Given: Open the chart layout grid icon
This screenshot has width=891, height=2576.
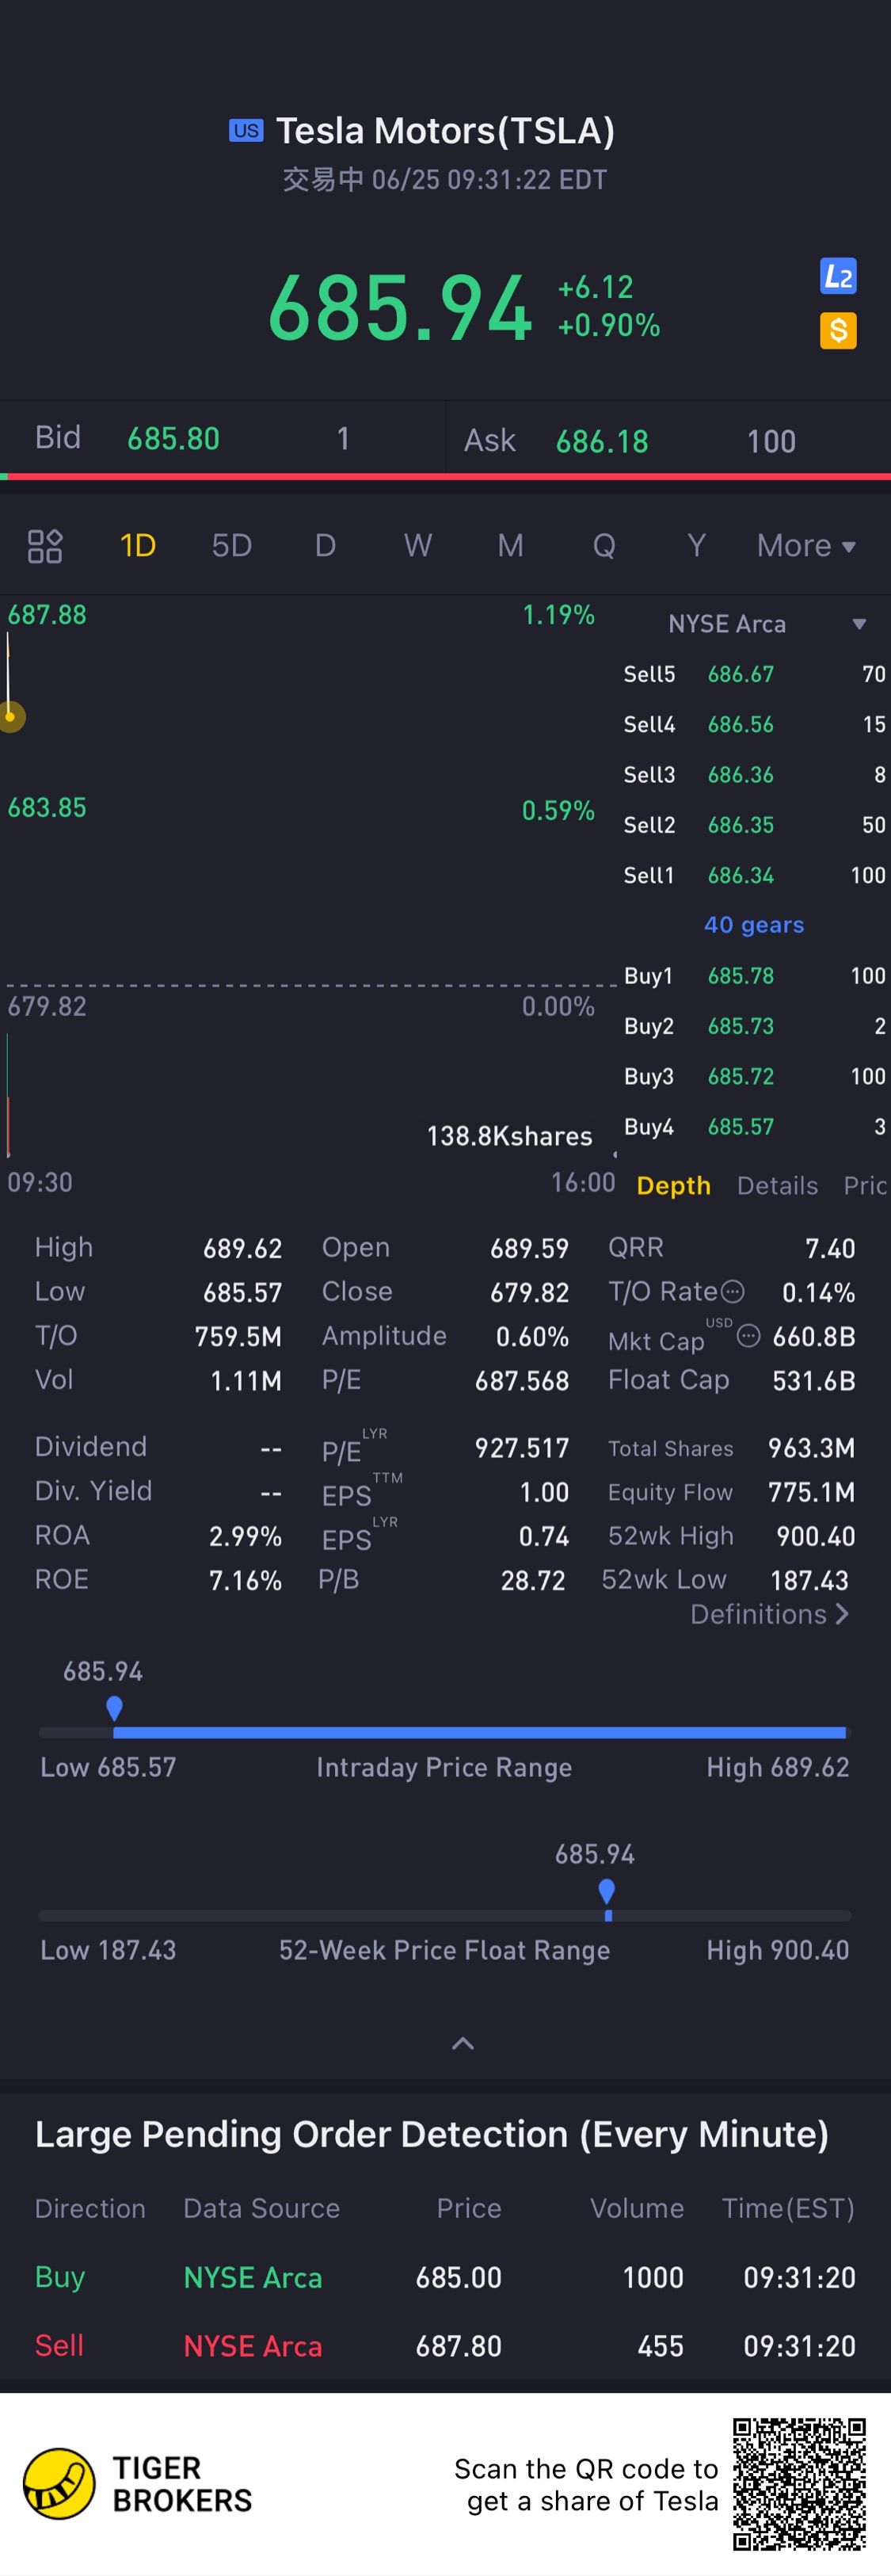Looking at the screenshot, I should click(45, 546).
